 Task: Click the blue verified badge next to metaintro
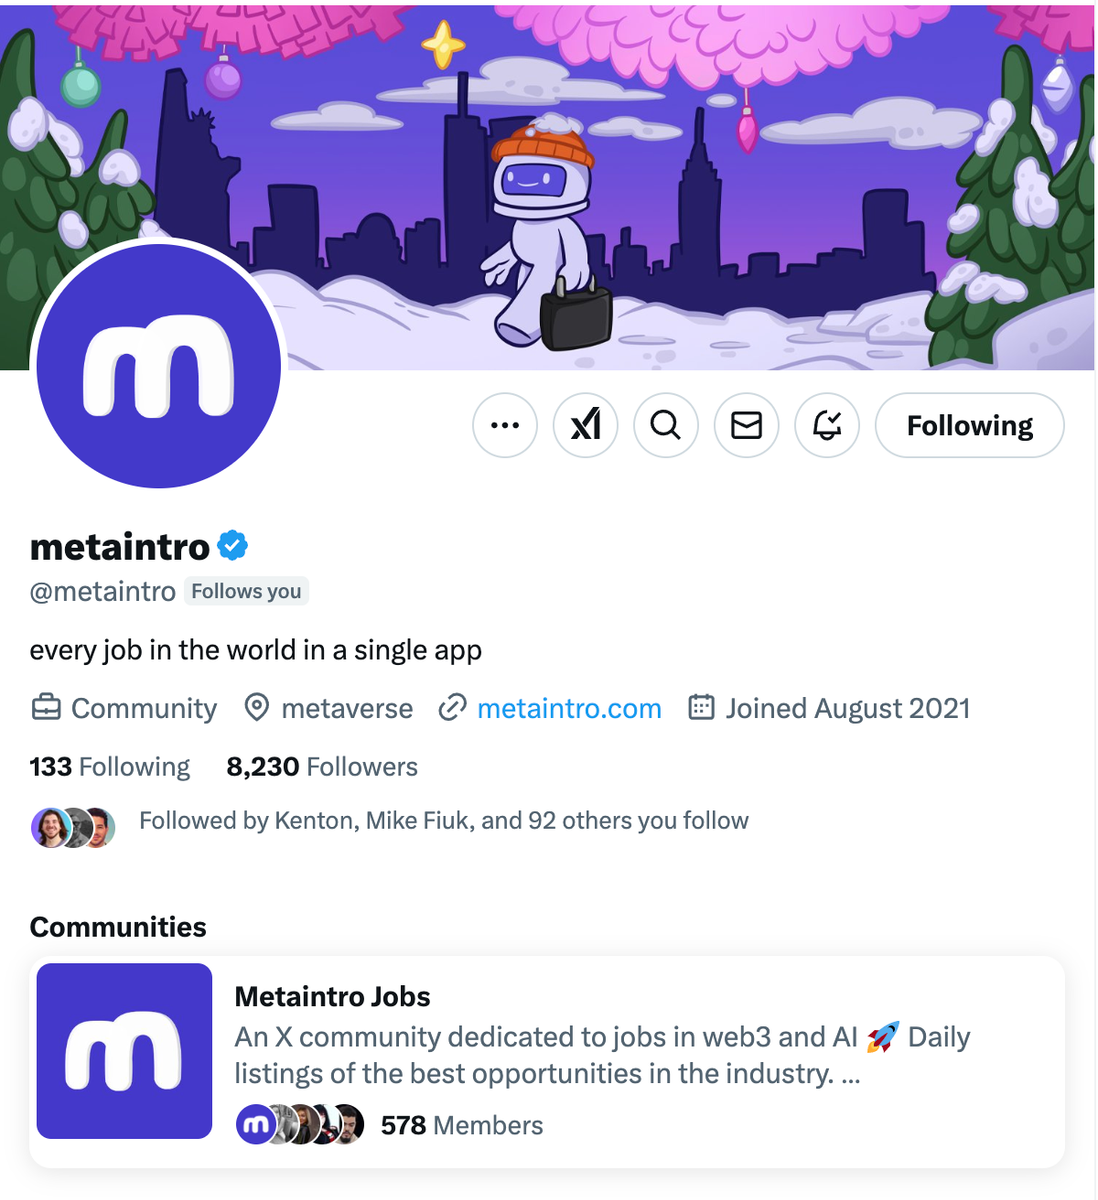click(232, 544)
